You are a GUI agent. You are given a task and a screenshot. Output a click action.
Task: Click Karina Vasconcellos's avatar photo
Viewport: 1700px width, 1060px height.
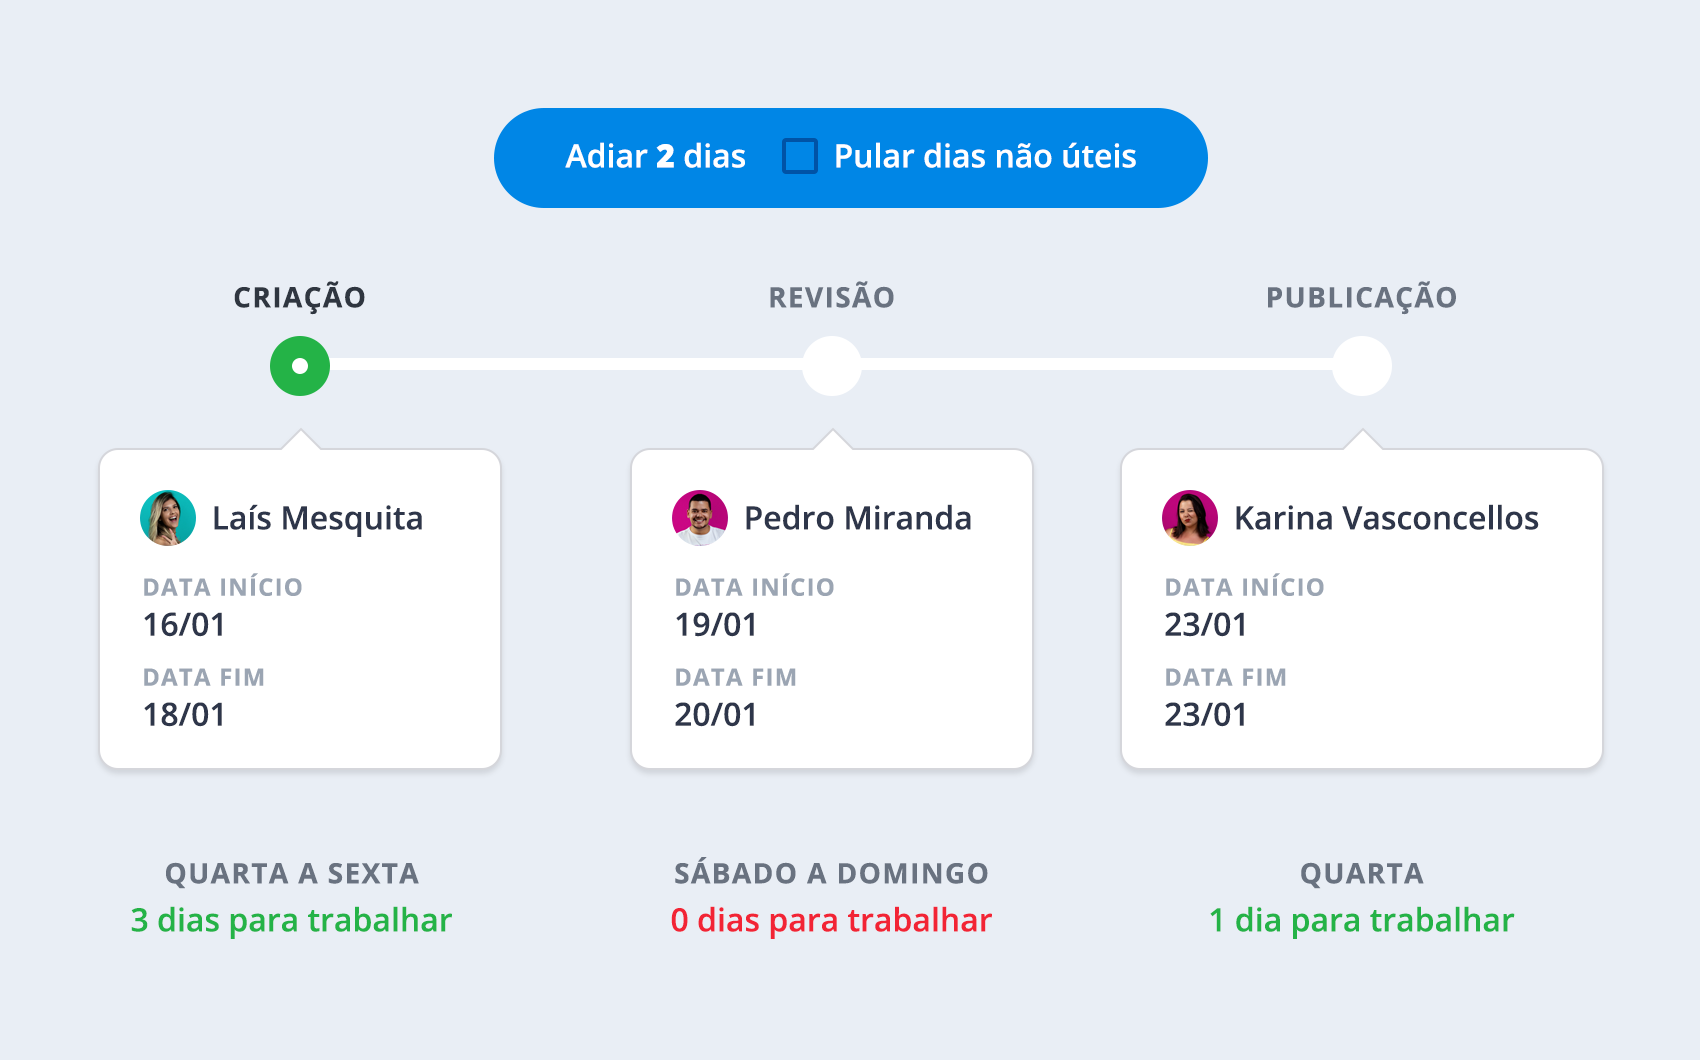(1190, 518)
